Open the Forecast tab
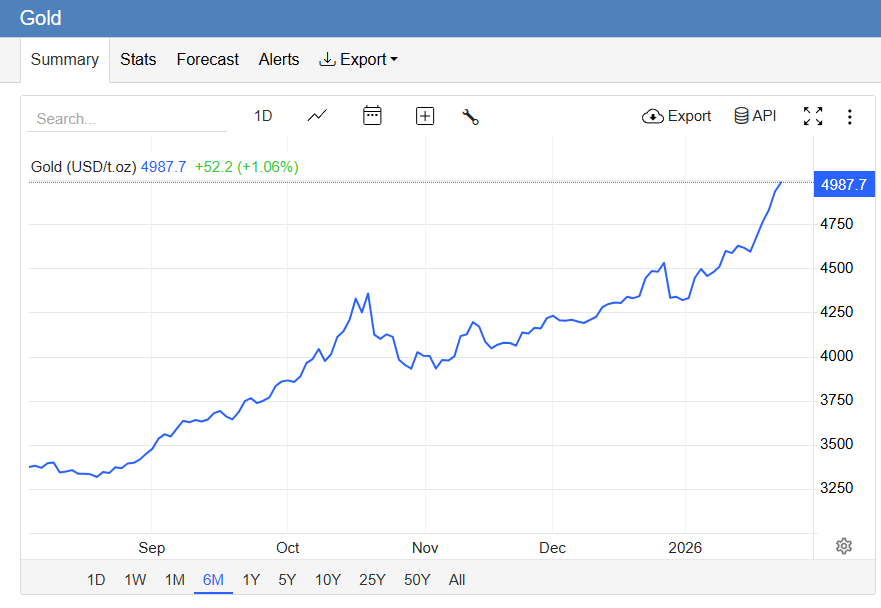Screen dimensions: 881x608 coord(208,60)
